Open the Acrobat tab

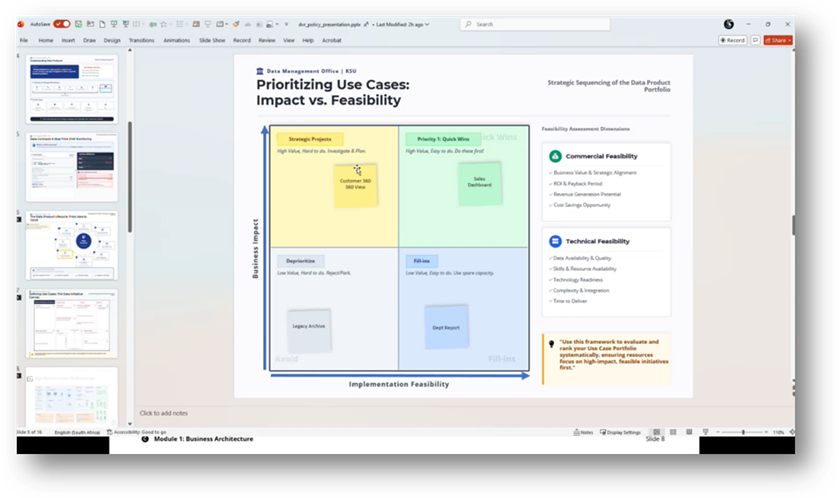coord(332,40)
